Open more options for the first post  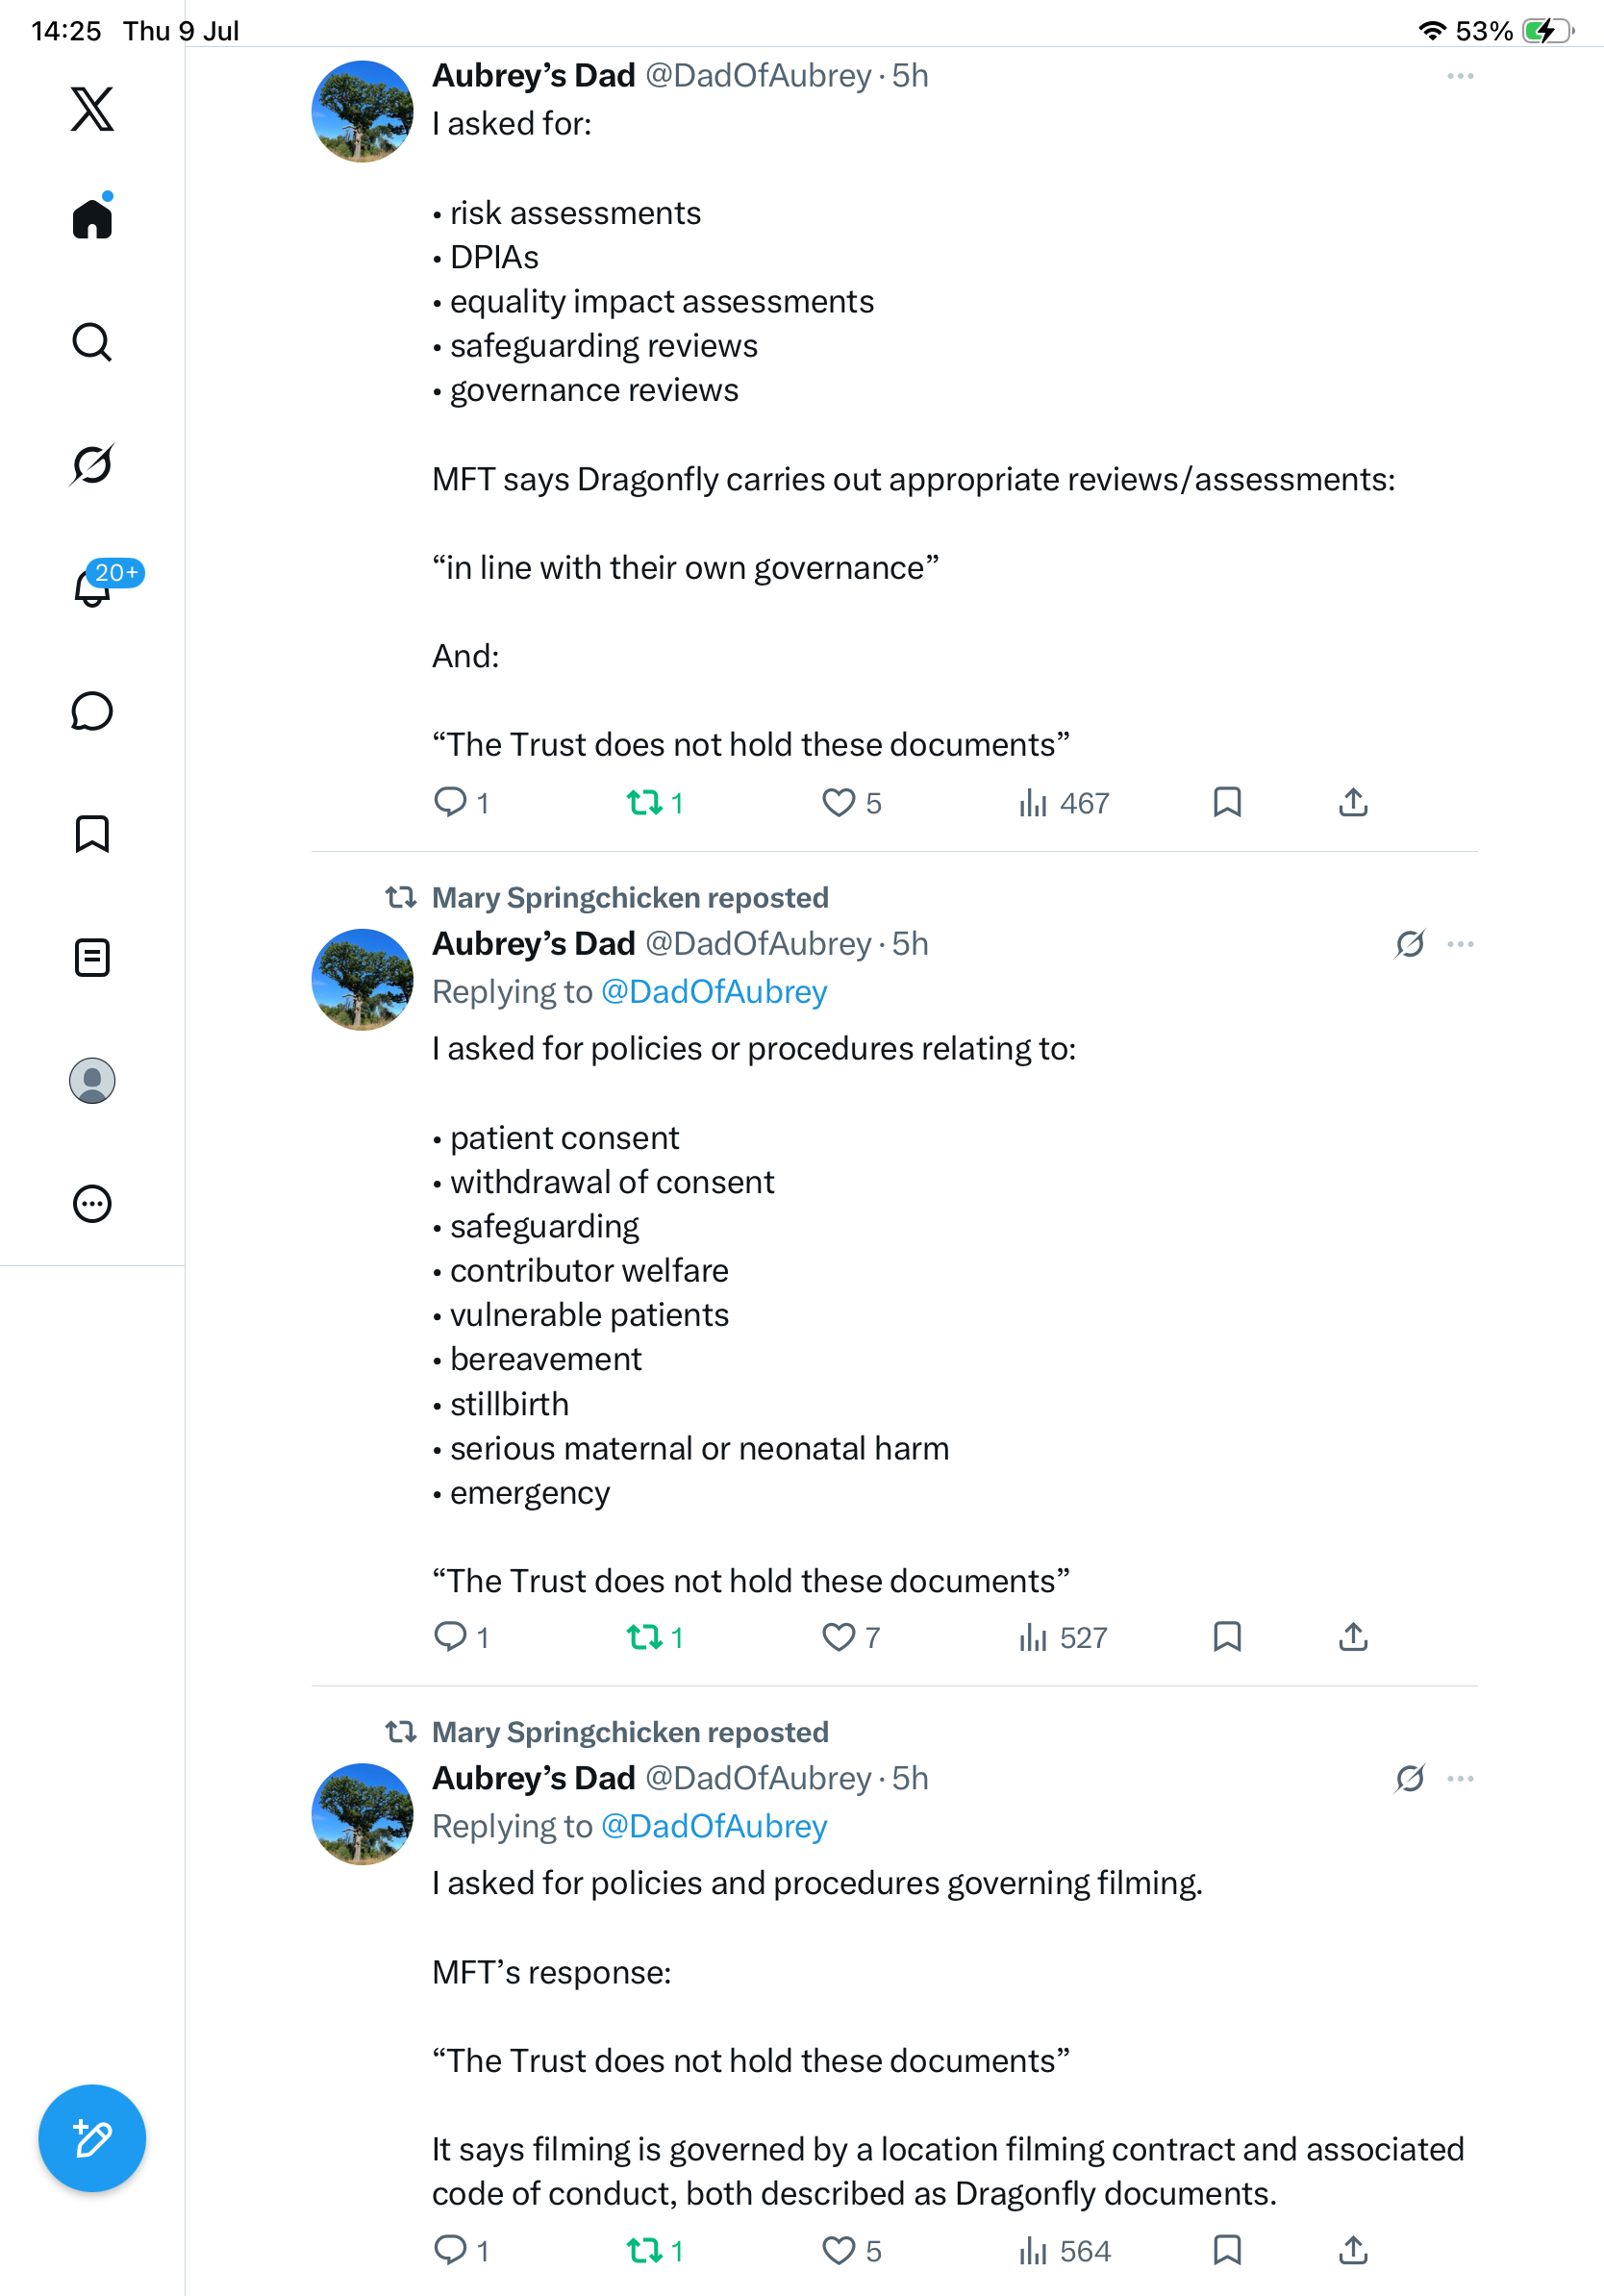[x=1460, y=77]
